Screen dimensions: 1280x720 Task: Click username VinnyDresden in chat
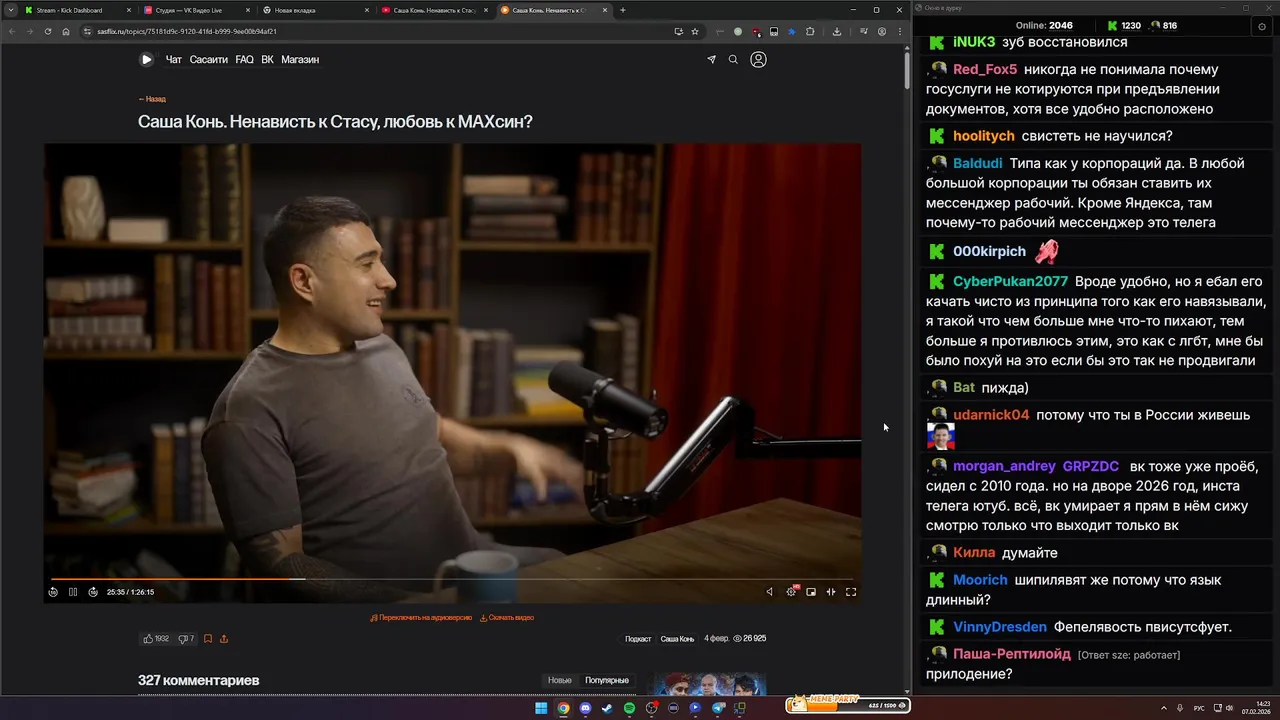pos(1000,627)
